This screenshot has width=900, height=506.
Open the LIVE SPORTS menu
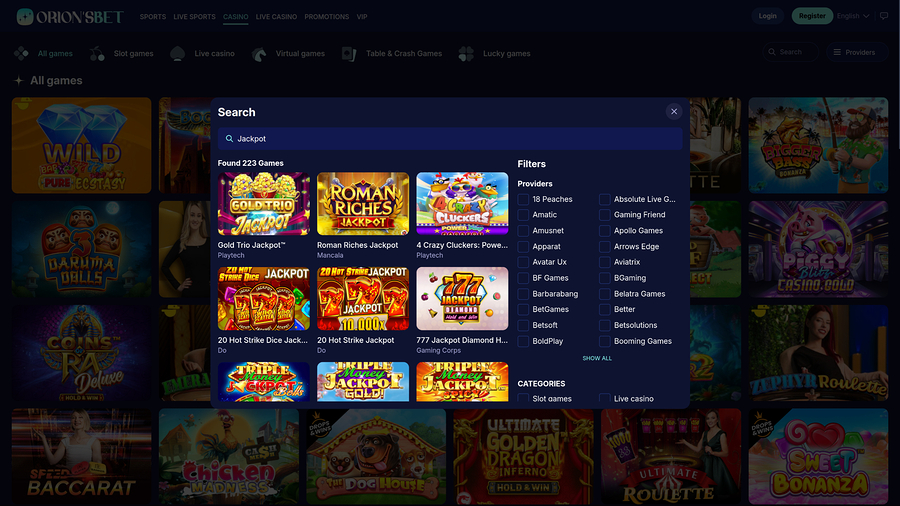[x=195, y=17]
